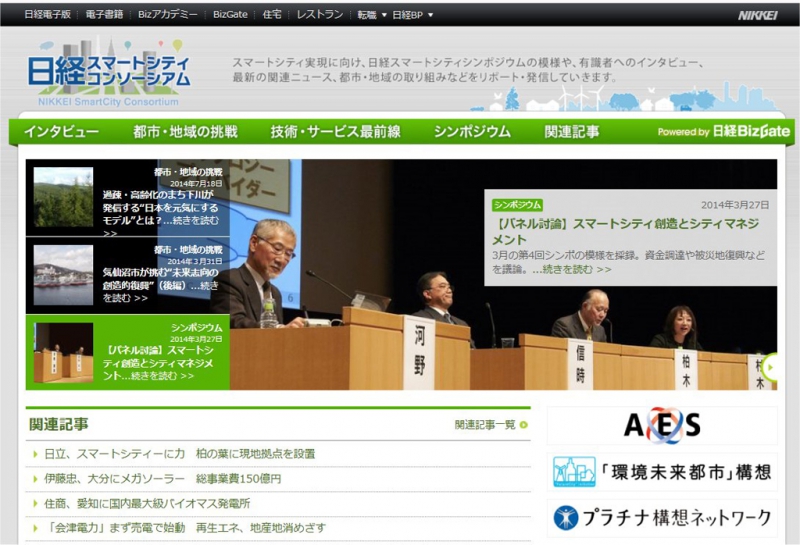
Task: Switch to the シンポジウム tab
Action: coord(472,132)
